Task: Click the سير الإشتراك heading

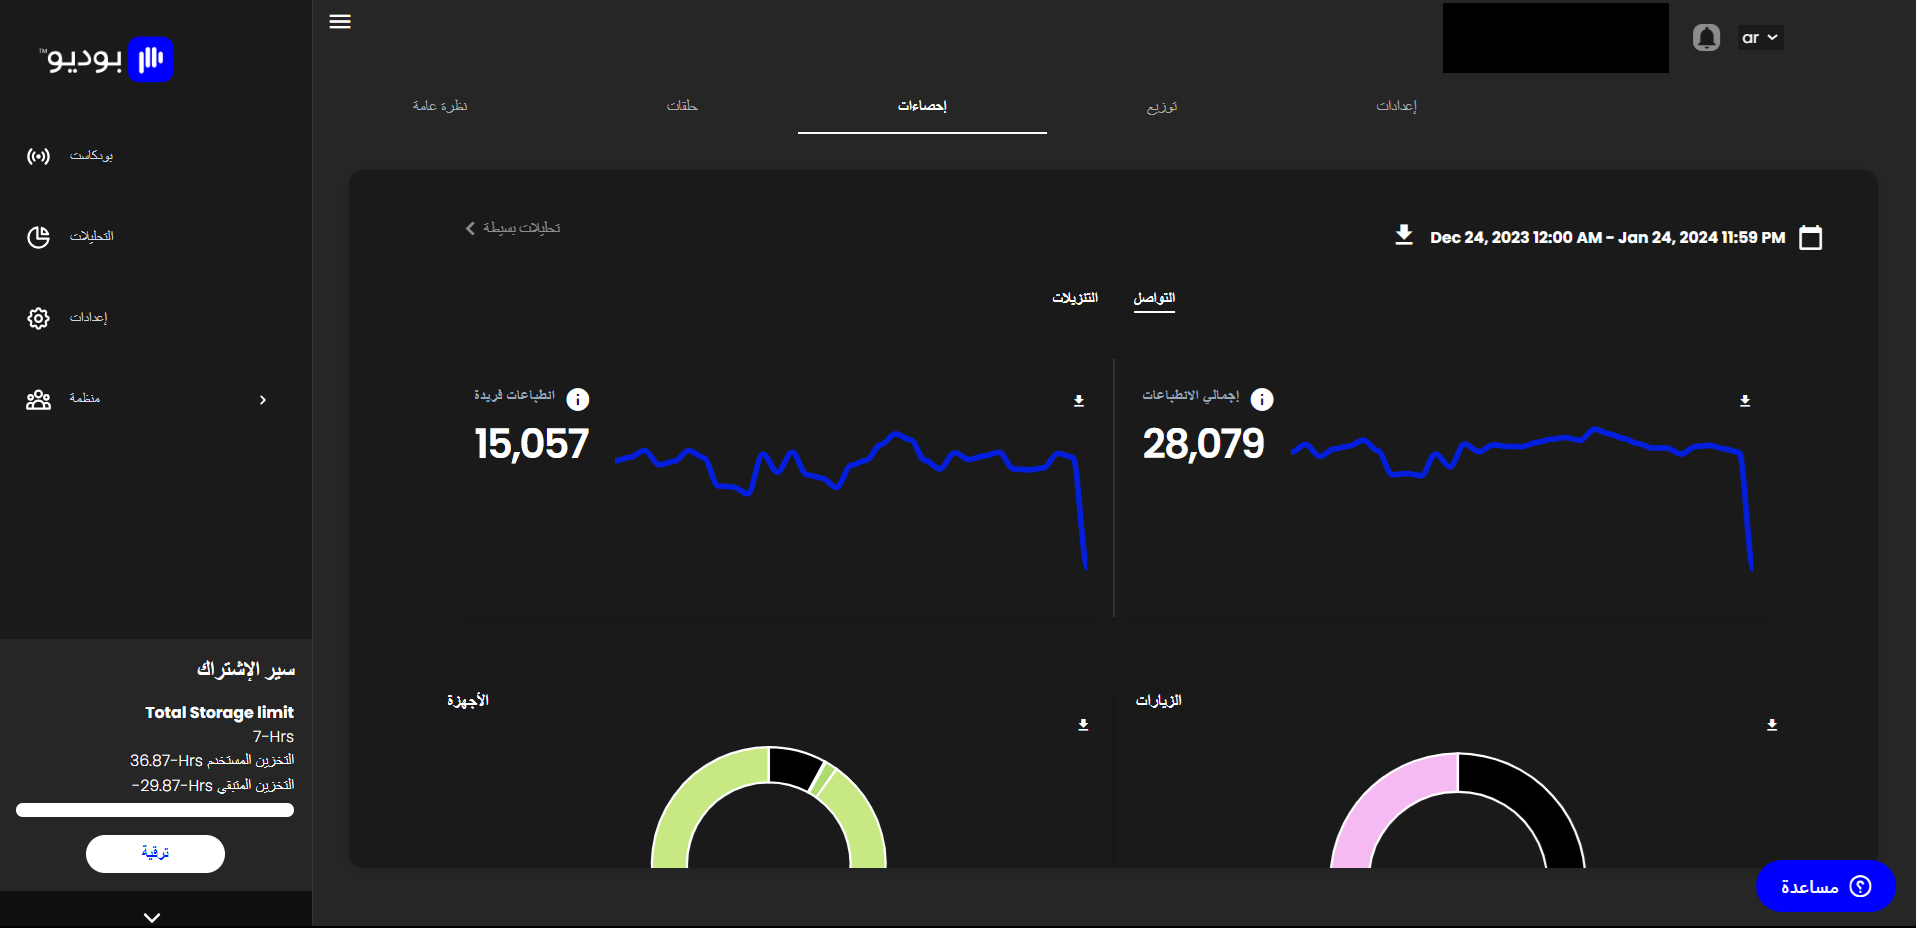Action: (246, 669)
